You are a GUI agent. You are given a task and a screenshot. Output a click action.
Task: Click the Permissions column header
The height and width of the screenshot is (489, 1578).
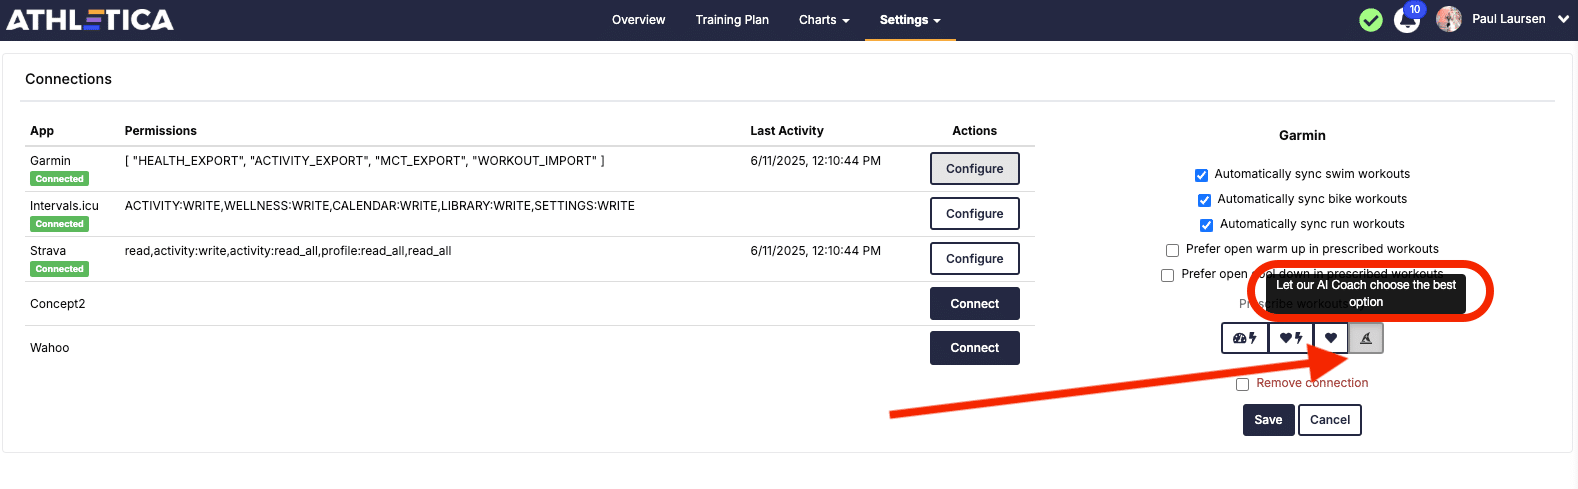coord(160,131)
